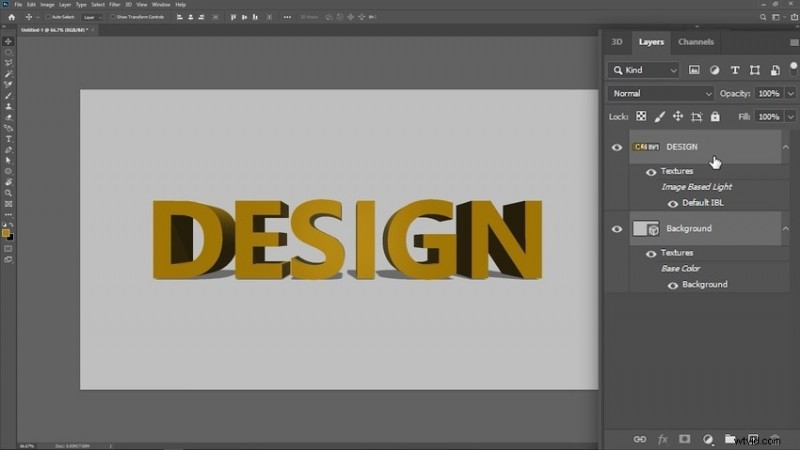Select the Elliptical Marquee tool

point(8,52)
